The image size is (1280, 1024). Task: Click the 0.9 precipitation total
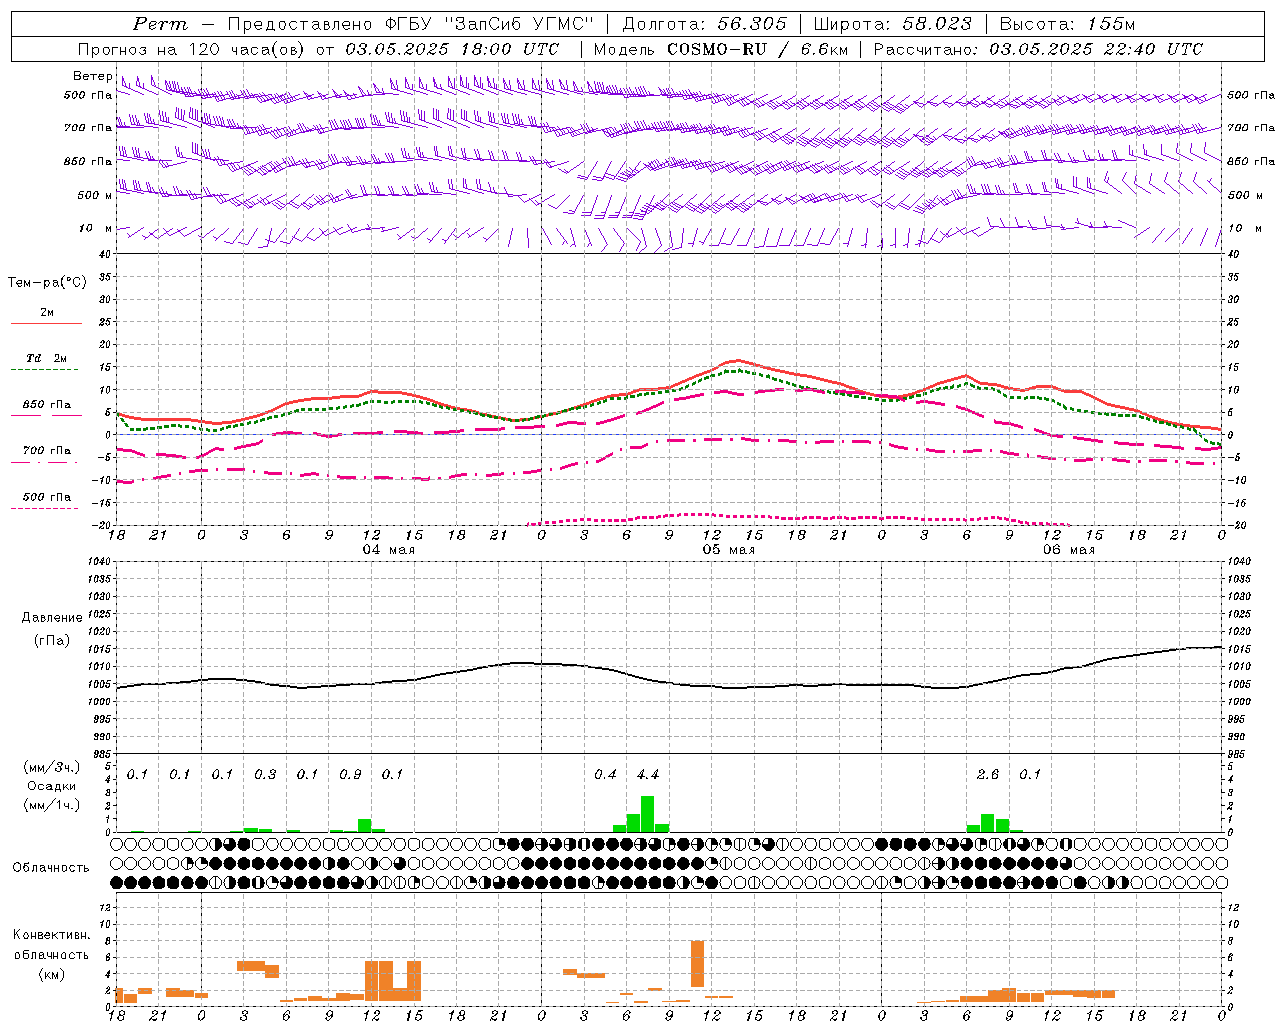350,774
